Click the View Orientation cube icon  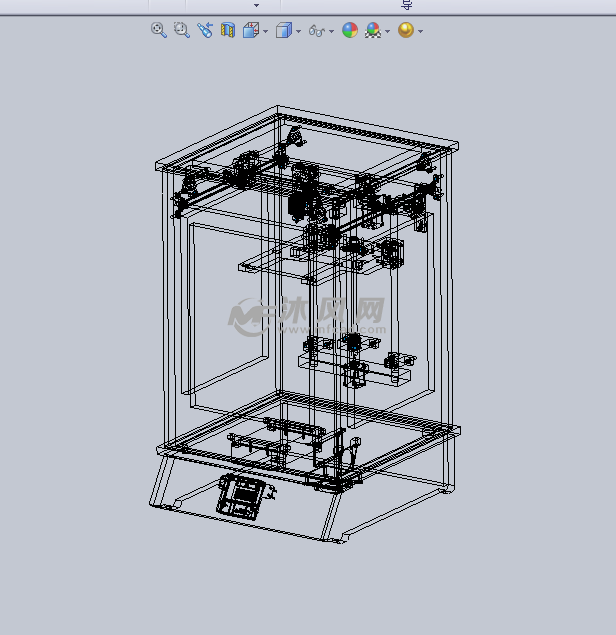(251, 31)
